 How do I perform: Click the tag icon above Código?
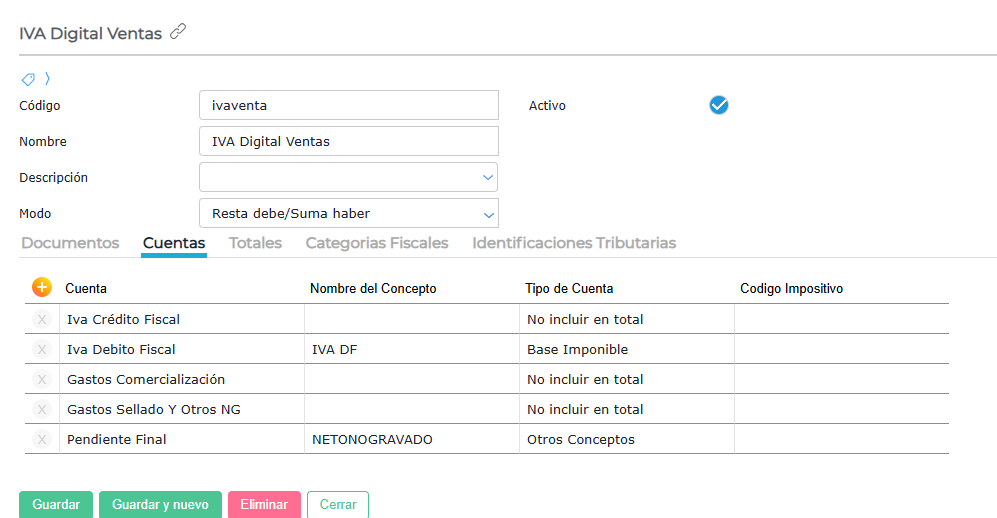28,79
